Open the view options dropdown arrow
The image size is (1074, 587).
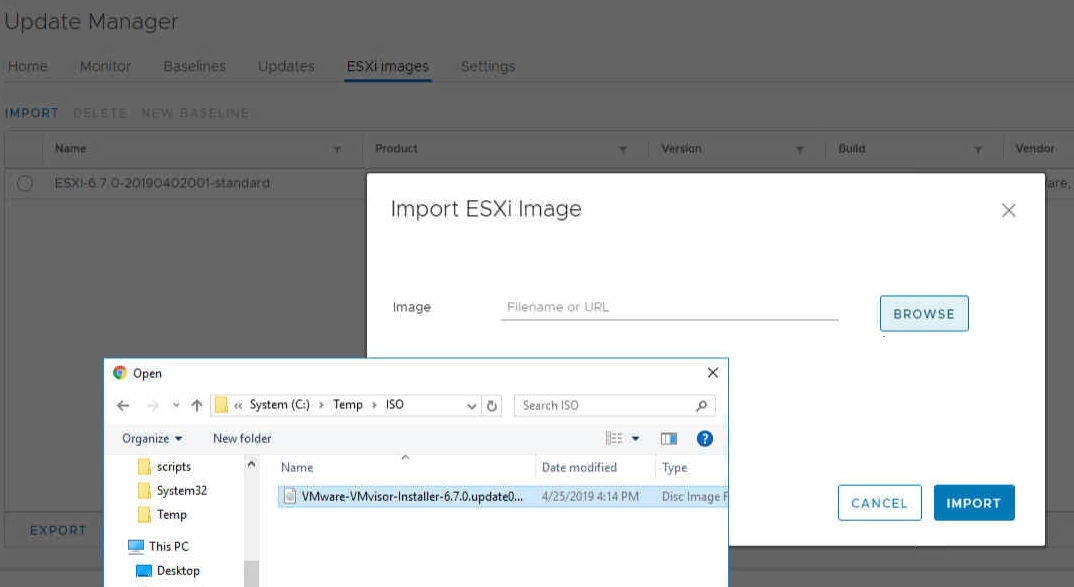(x=635, y=438)
